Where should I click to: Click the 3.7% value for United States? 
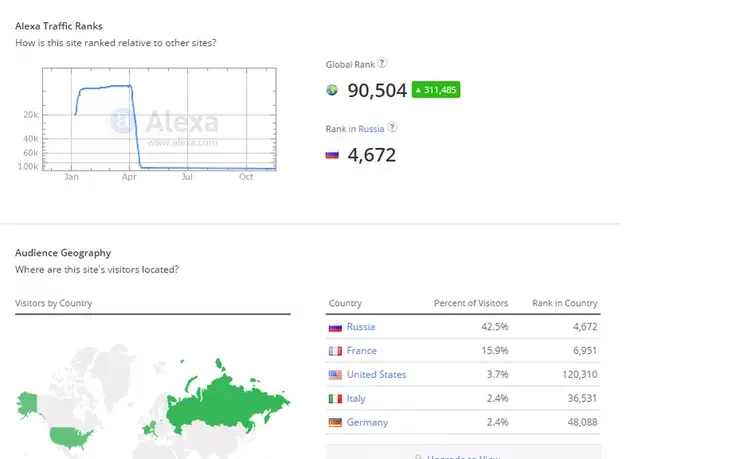pos(498,374)
